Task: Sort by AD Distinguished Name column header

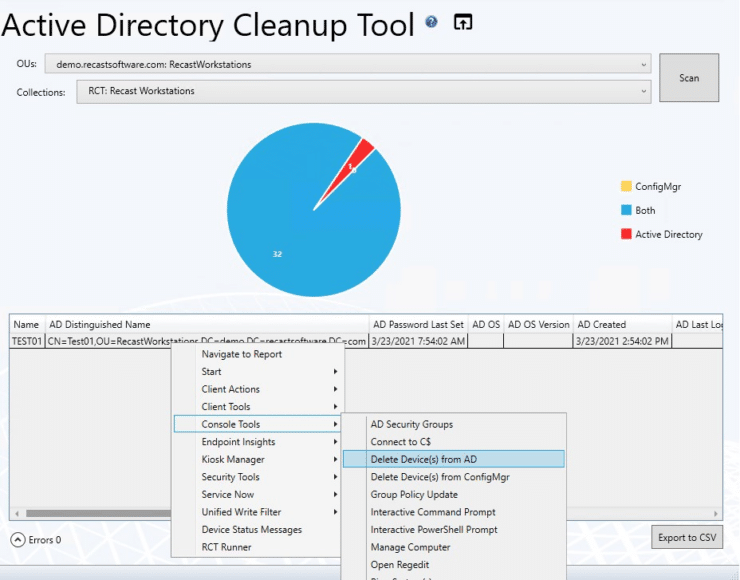Action: point(207,324)
